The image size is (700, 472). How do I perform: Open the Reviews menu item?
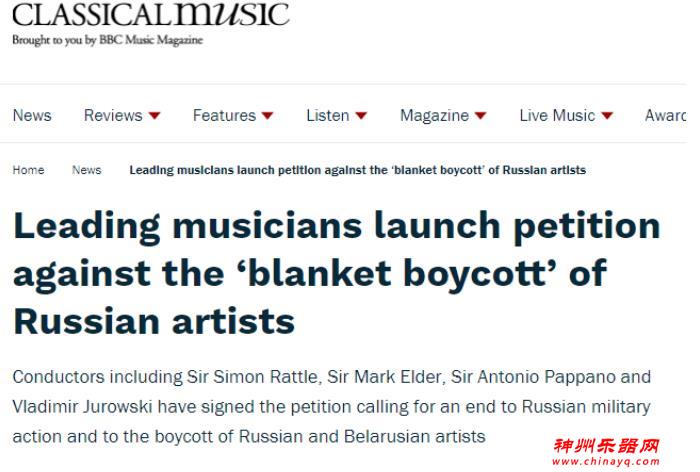click(x=113, y=115)
